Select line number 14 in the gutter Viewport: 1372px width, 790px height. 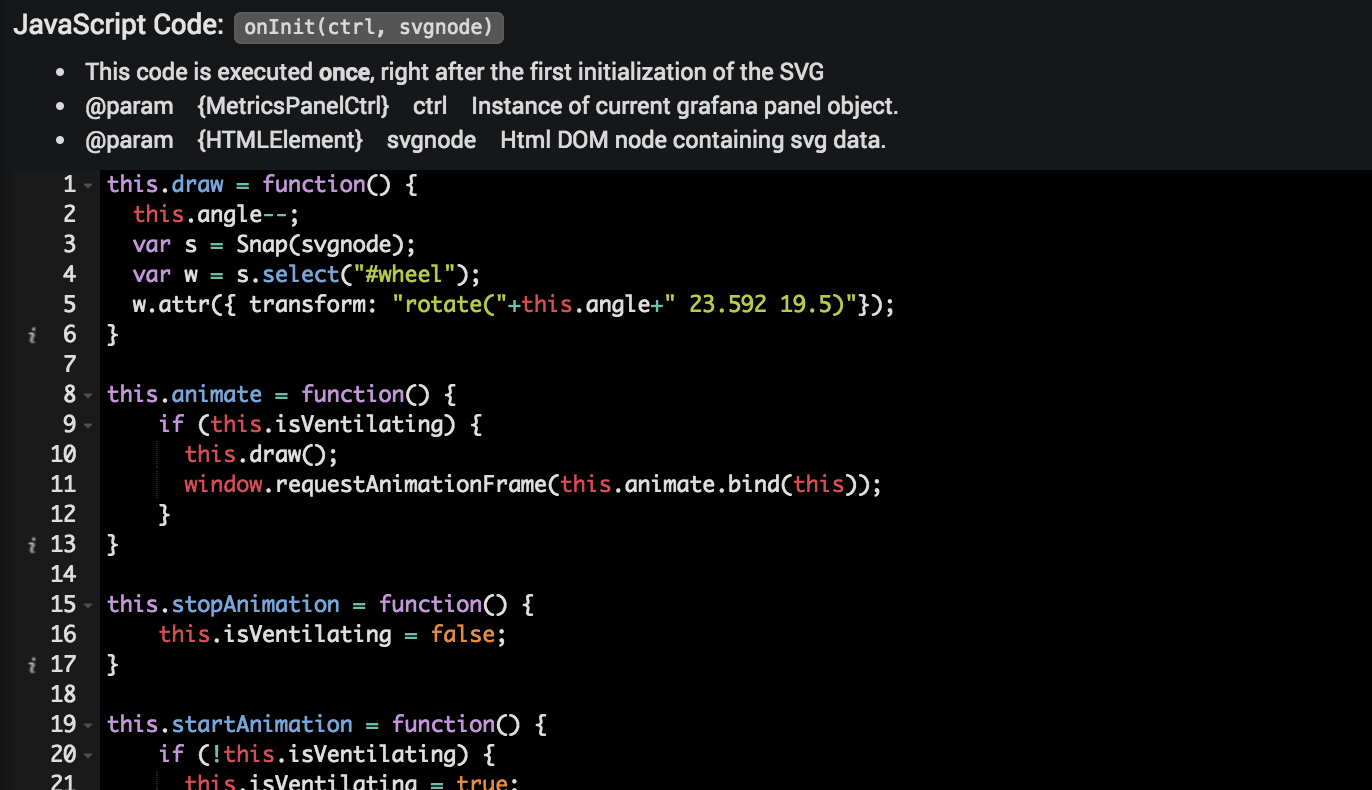click(x=63, y=574)
